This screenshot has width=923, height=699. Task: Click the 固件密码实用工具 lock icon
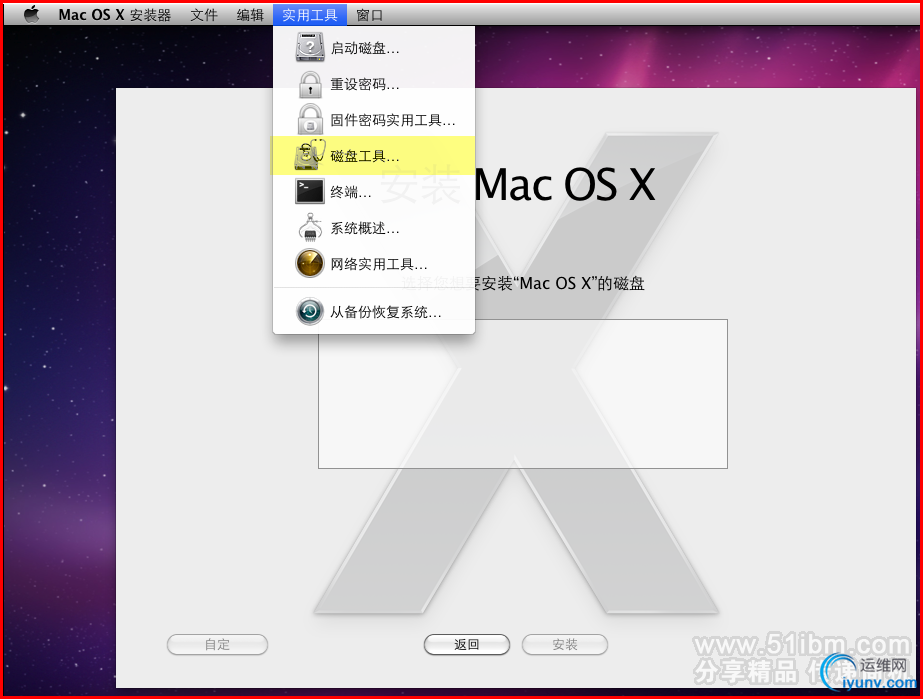tap(310, 120)
